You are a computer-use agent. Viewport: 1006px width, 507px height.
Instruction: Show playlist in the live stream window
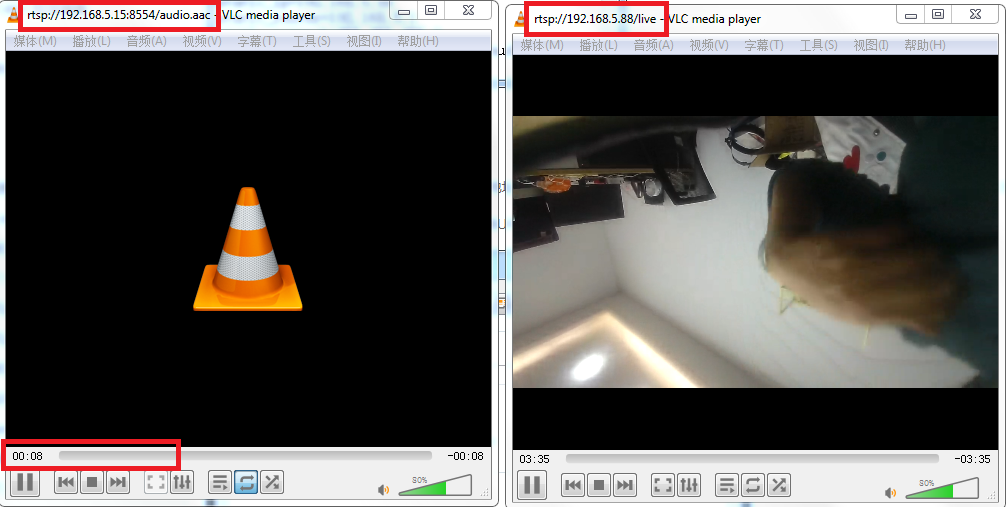pyautogui.click(x=727, y=485)
